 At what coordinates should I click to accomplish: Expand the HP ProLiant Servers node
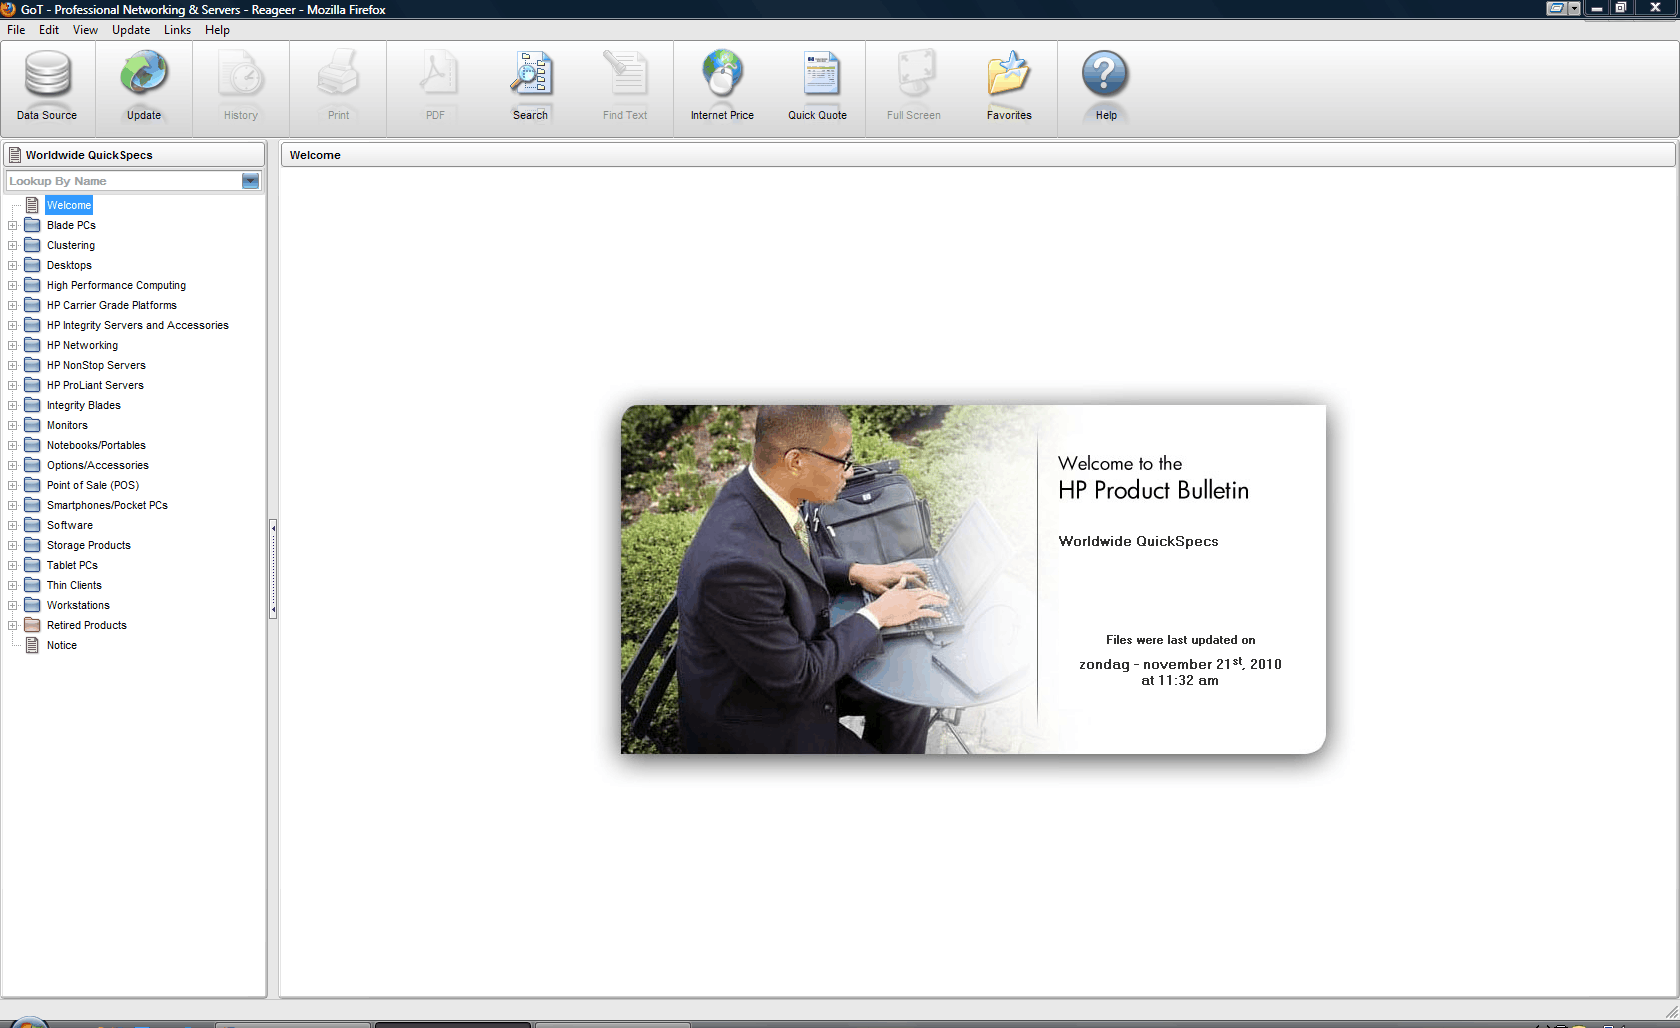[12, 385]
